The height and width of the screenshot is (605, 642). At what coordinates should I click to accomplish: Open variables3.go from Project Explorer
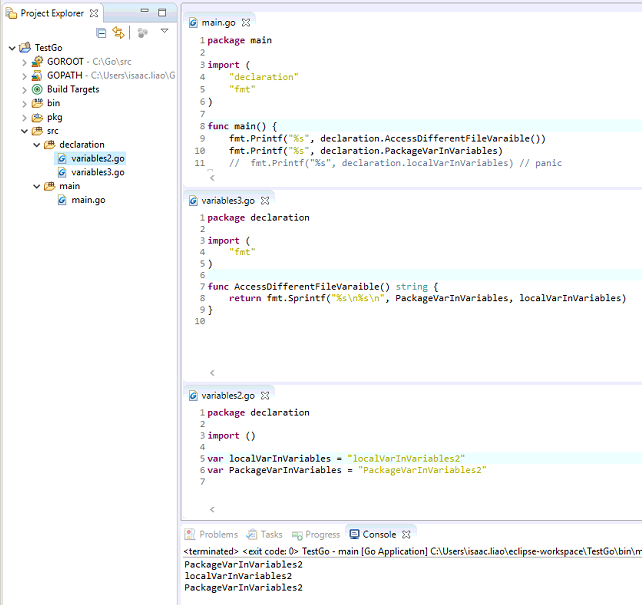tap(97, 172)
